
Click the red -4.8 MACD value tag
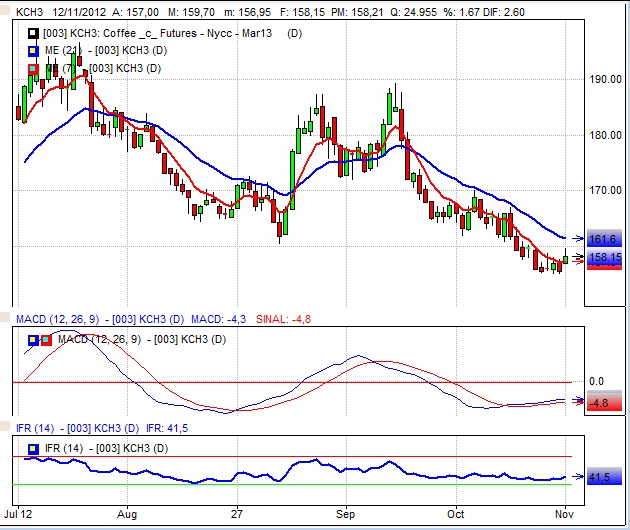tap(600, 403)
